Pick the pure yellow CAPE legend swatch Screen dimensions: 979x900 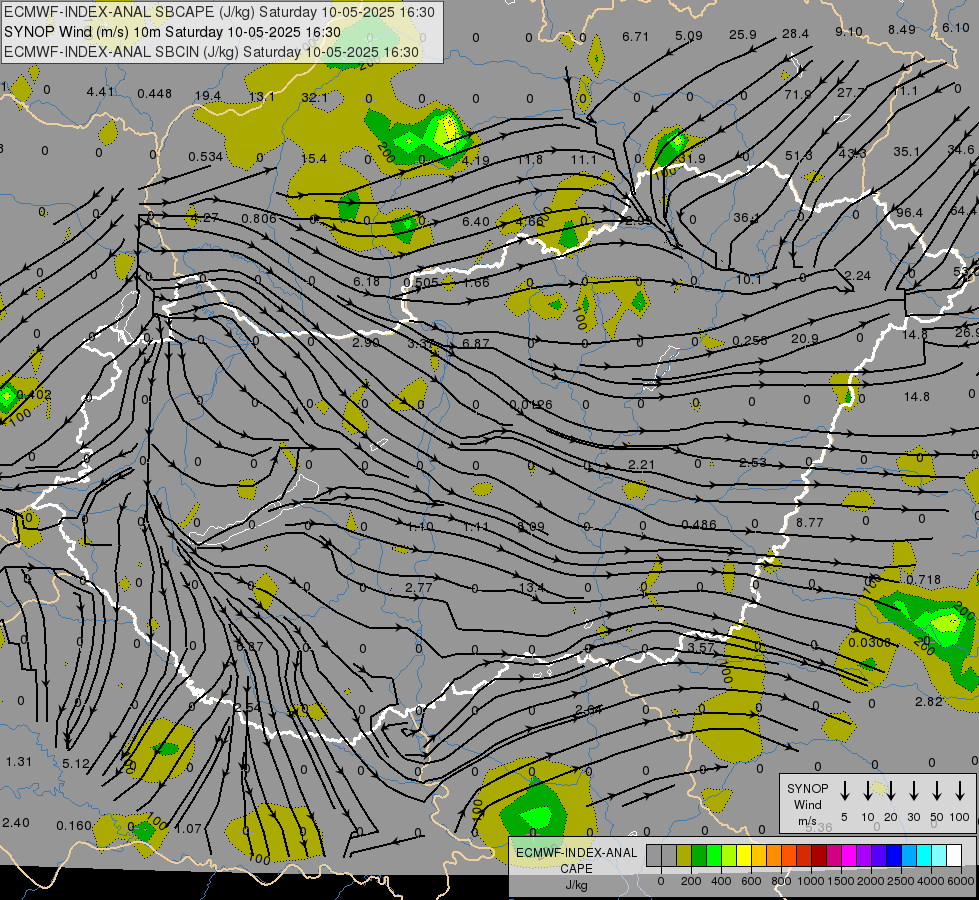coord(744,855)
